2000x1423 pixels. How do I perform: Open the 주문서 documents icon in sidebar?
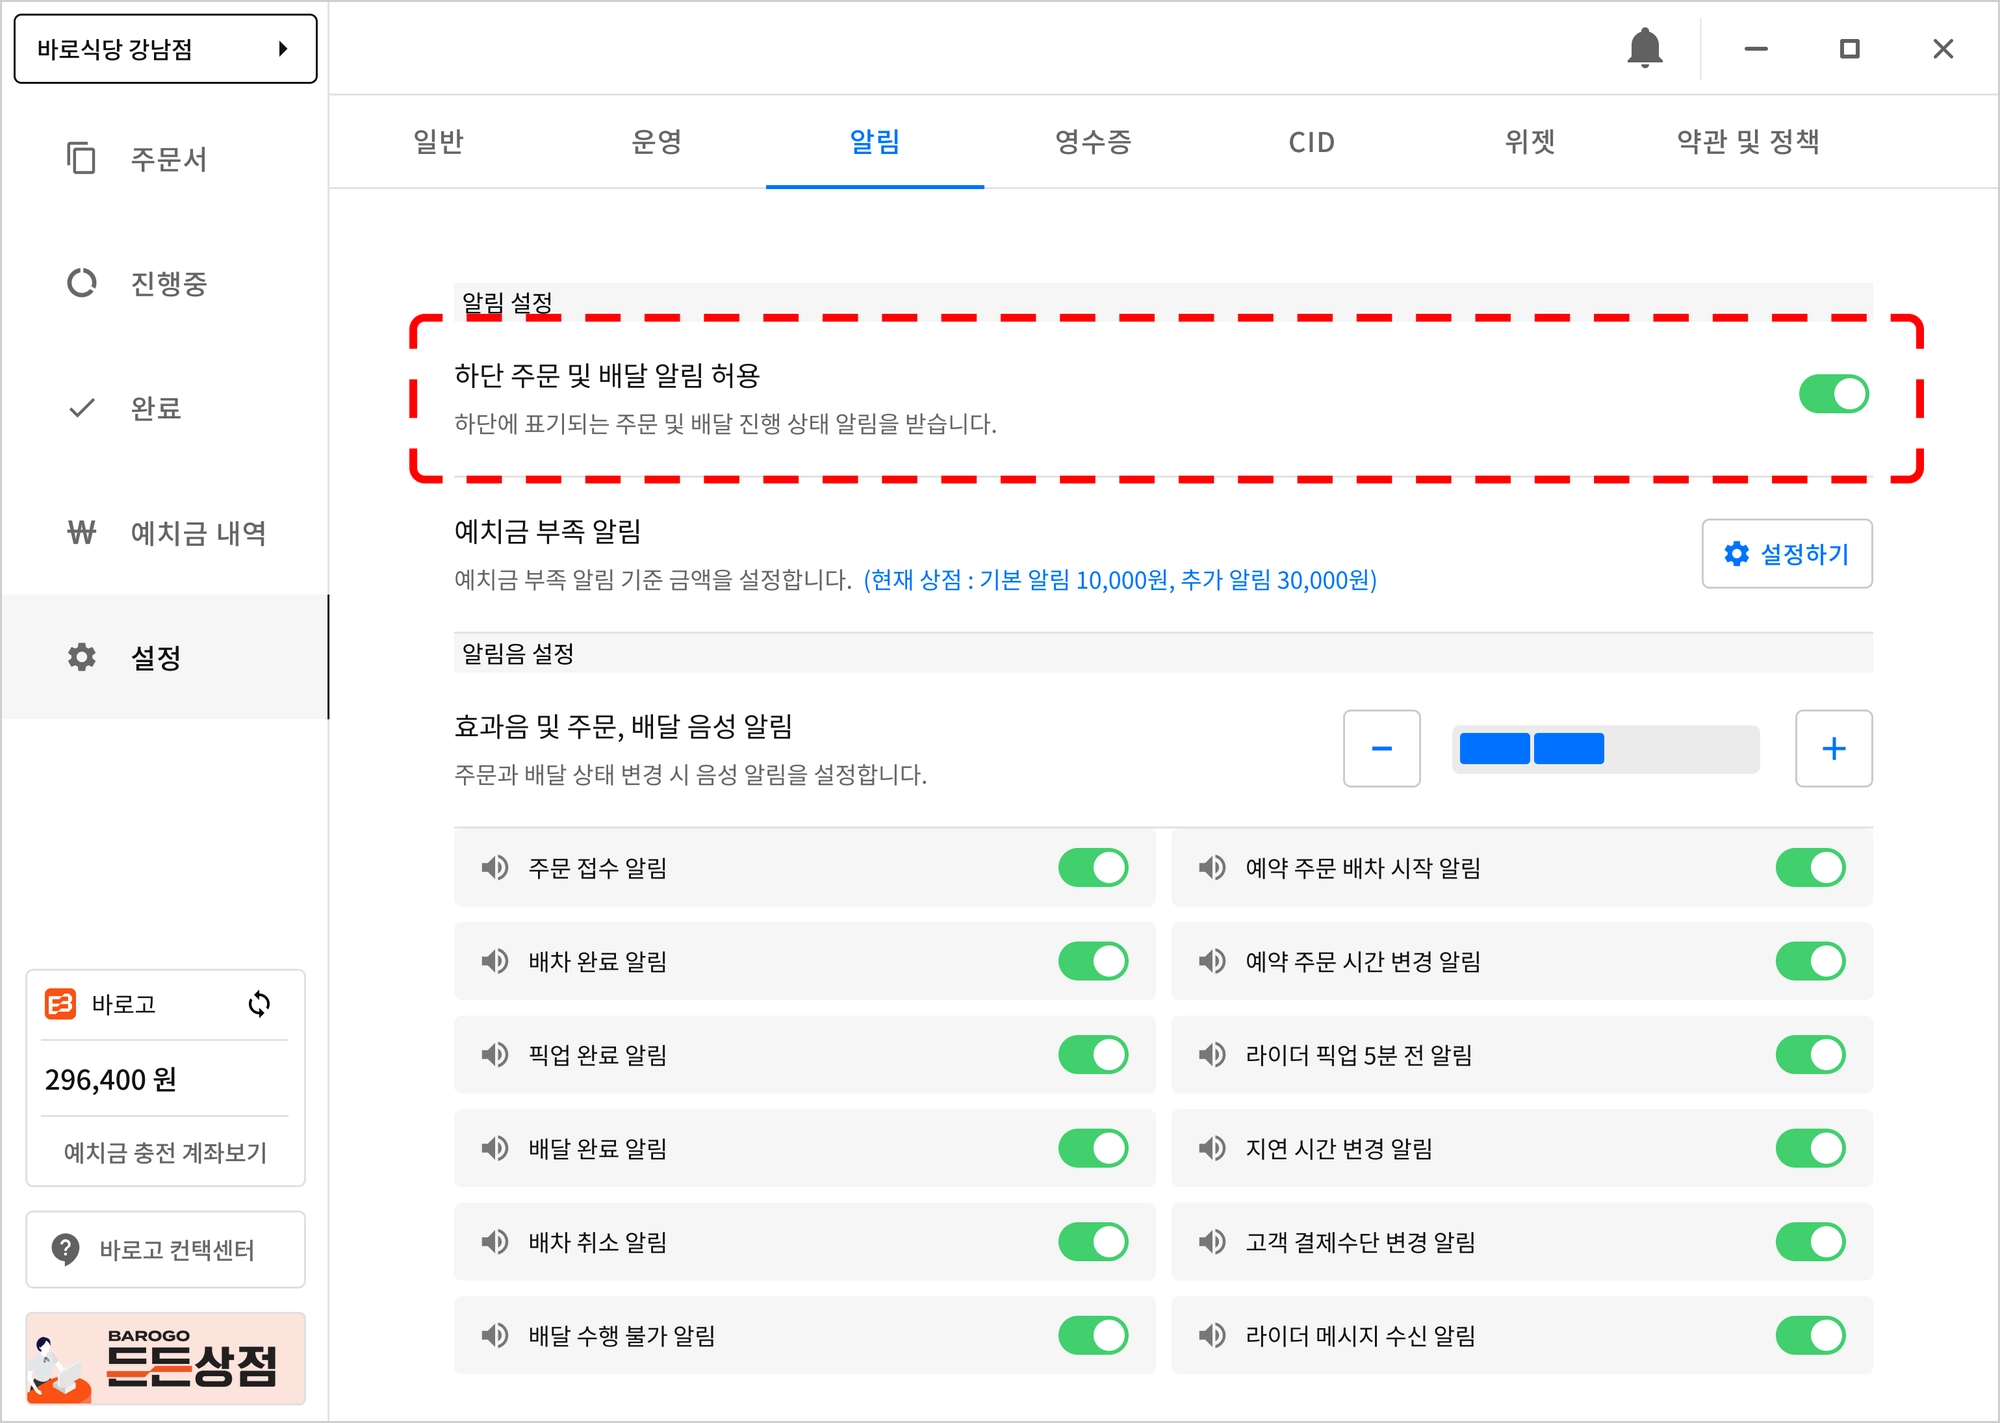(81, 158)
